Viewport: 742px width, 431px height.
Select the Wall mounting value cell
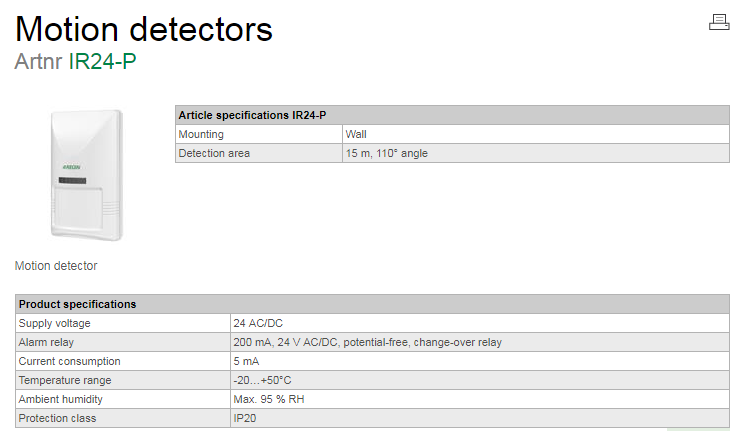point(356,134)
